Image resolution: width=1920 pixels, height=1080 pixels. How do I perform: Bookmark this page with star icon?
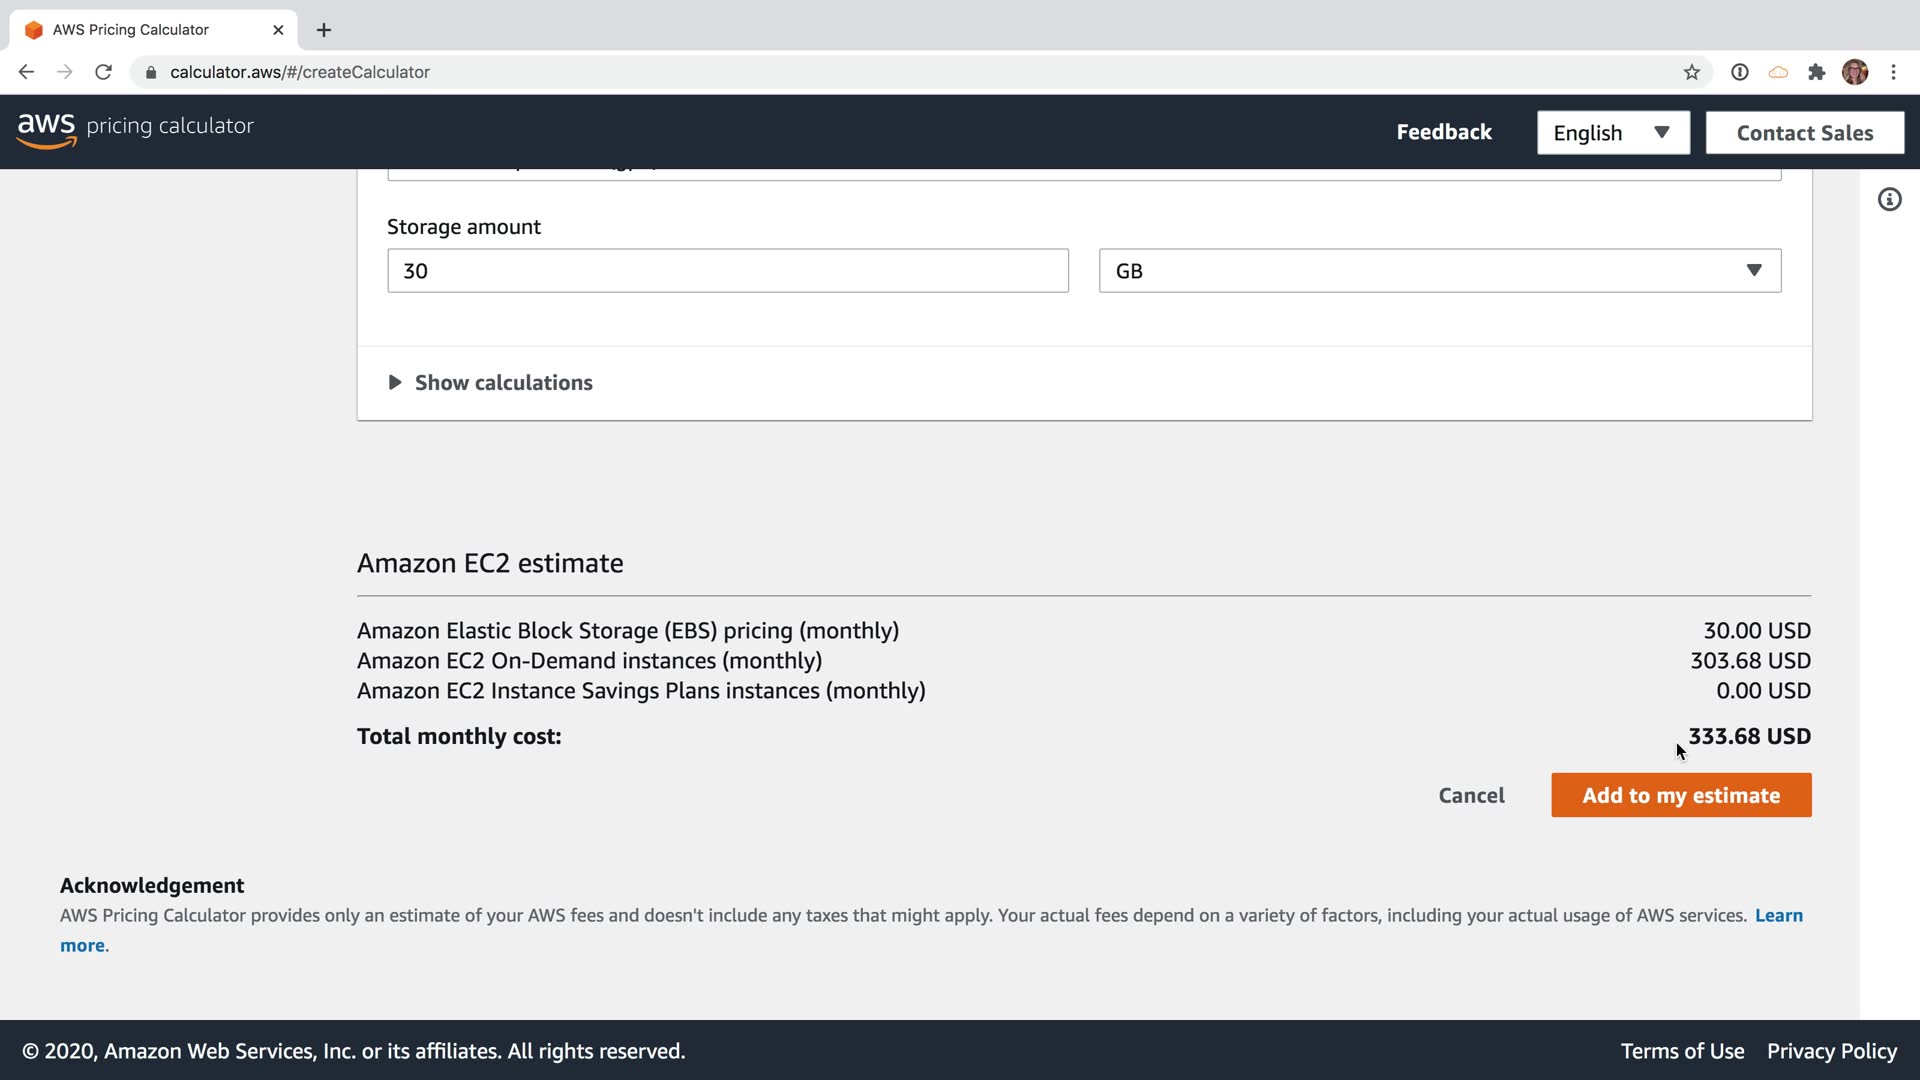[x=1691, y=72]
